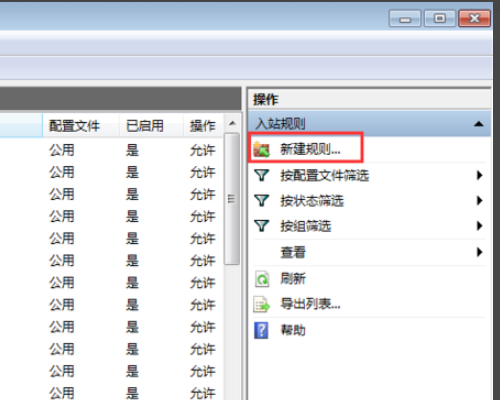Image resolution: width=500 pixels, height=400 pixels.
Task: Click the green refresh icon for 刷新
Action: coord(262,279)
